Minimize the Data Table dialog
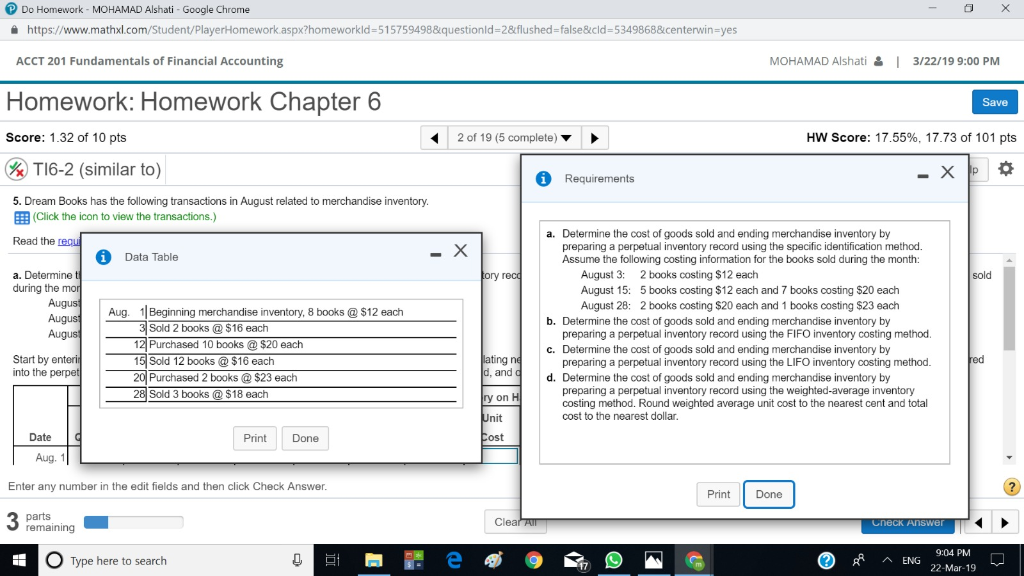The height and width of the screenshot is (576, 1024). (434, 253)
